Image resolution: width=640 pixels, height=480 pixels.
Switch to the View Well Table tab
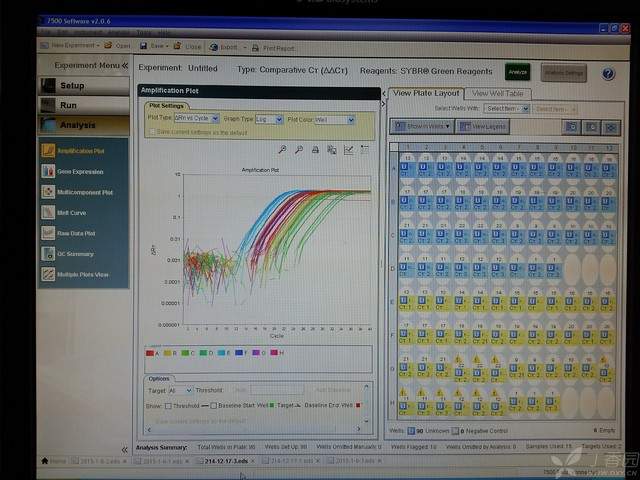coord(498,93)
